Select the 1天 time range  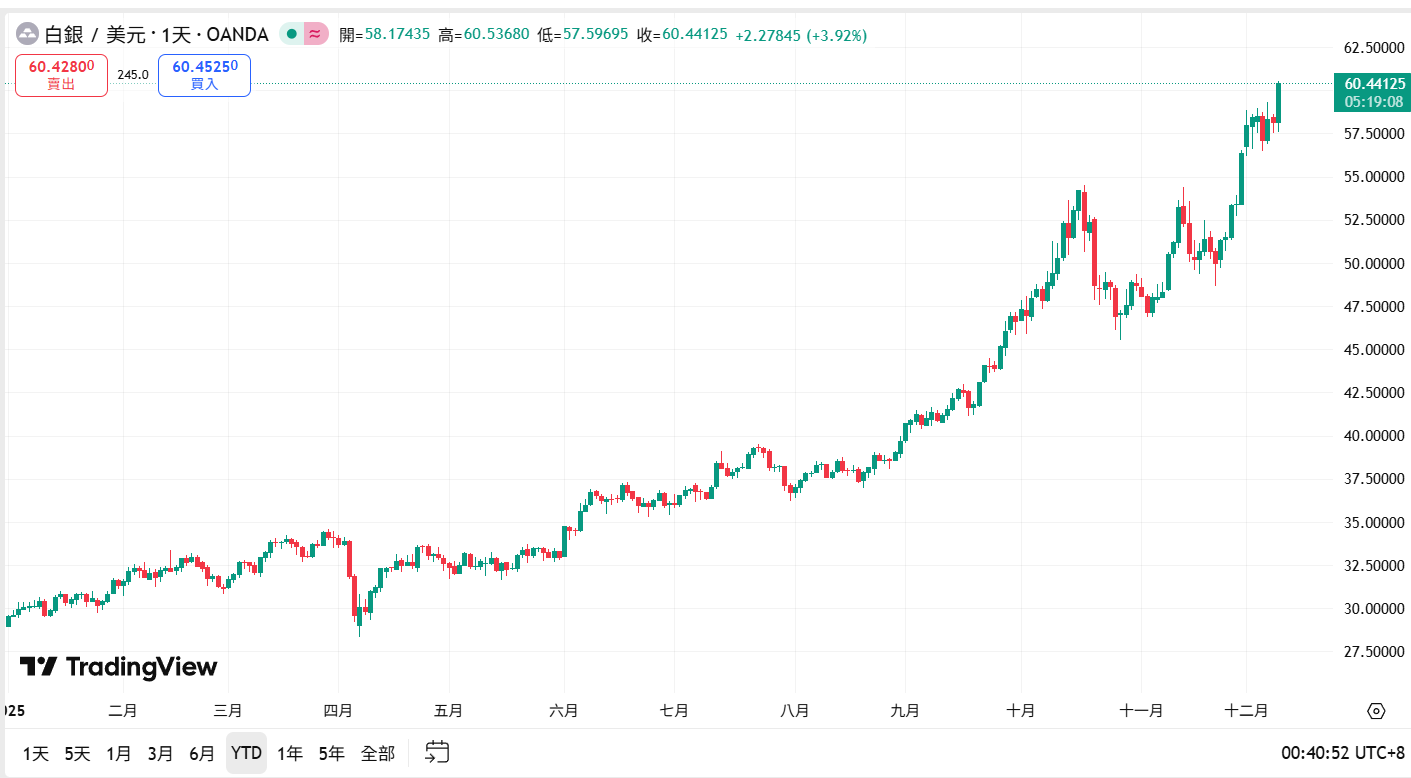35,753
